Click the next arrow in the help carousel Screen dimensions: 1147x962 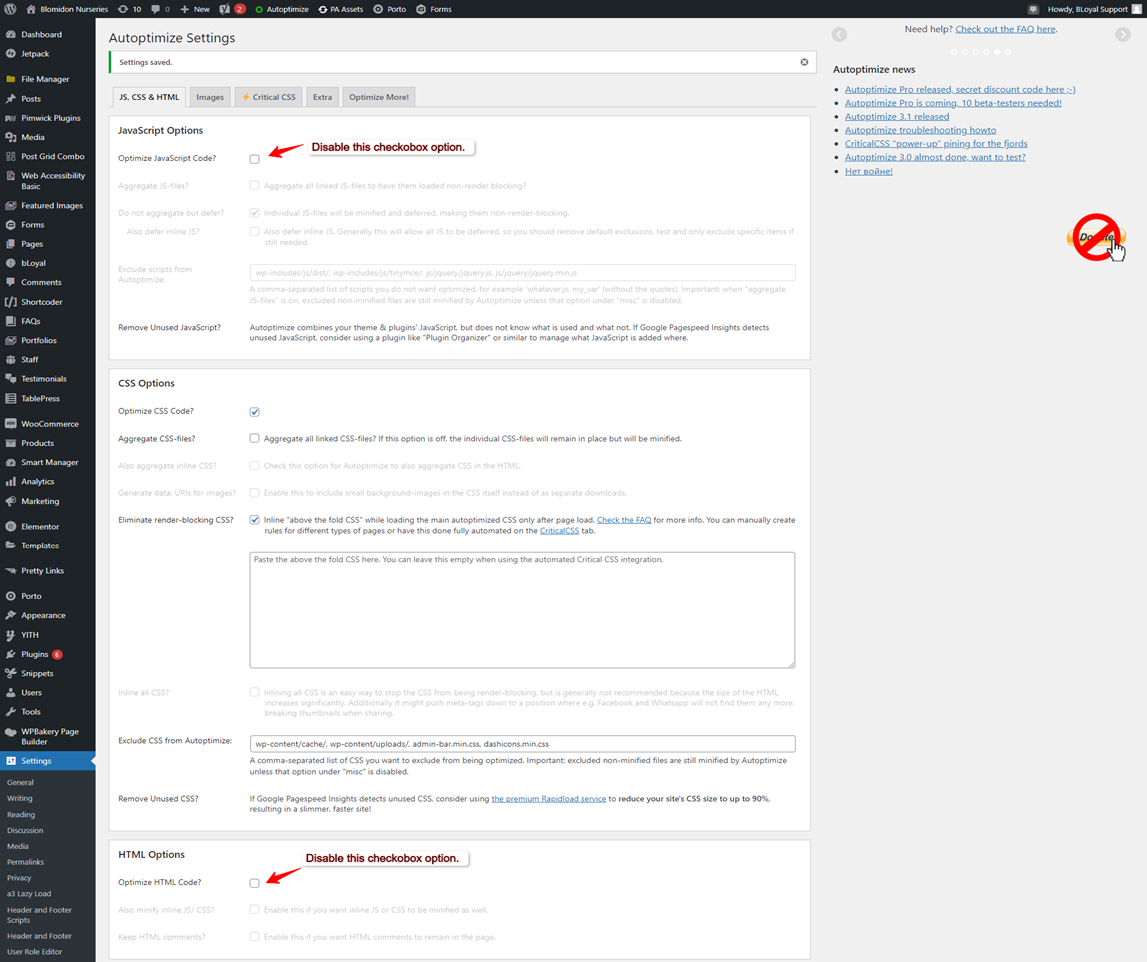coord(1123,34)
